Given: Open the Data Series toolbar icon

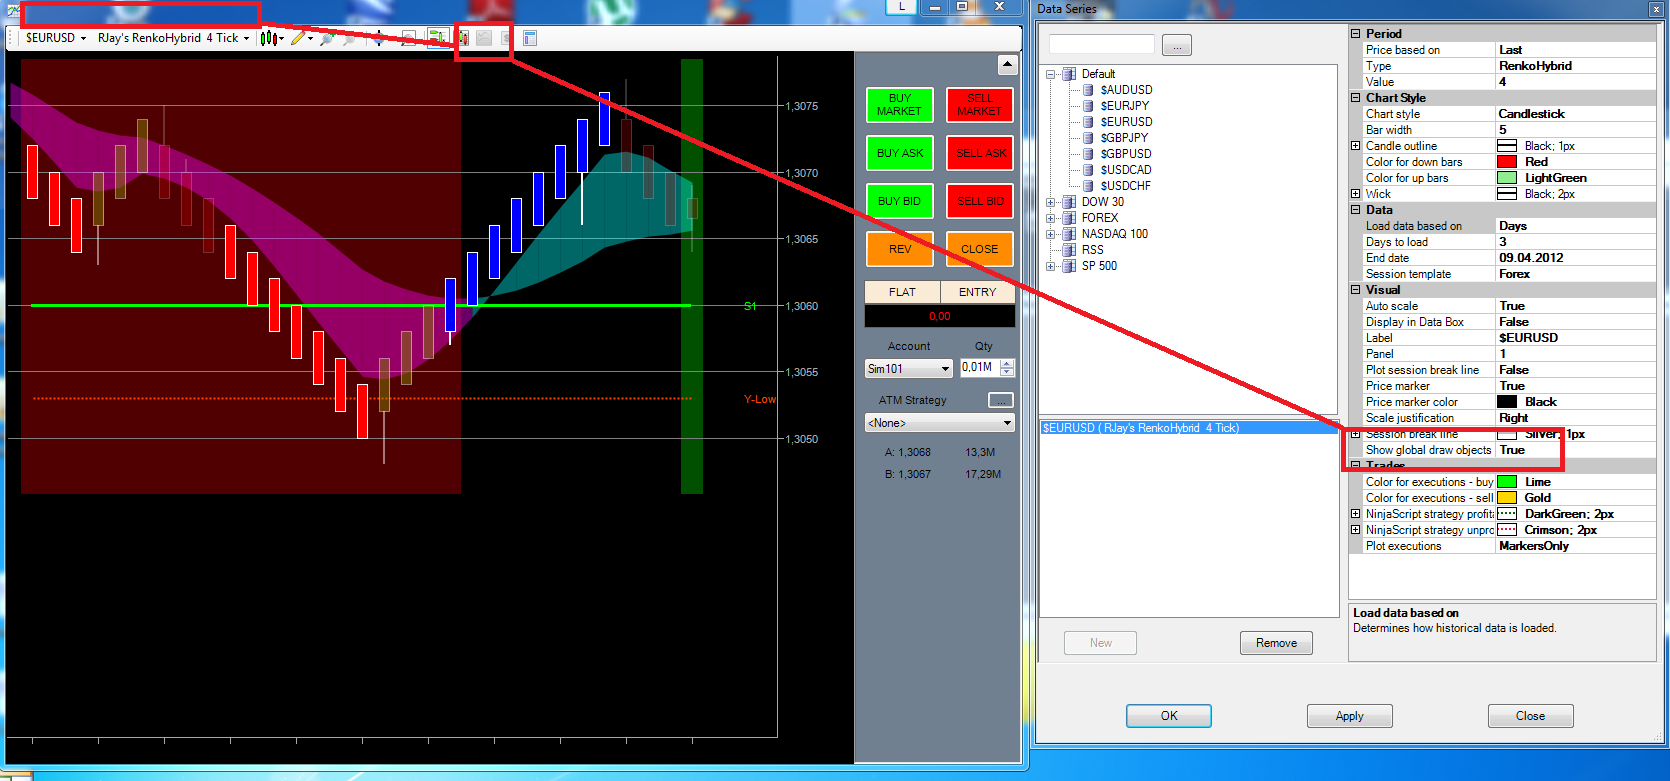Looking at the screenshot, I should (463, 38).
